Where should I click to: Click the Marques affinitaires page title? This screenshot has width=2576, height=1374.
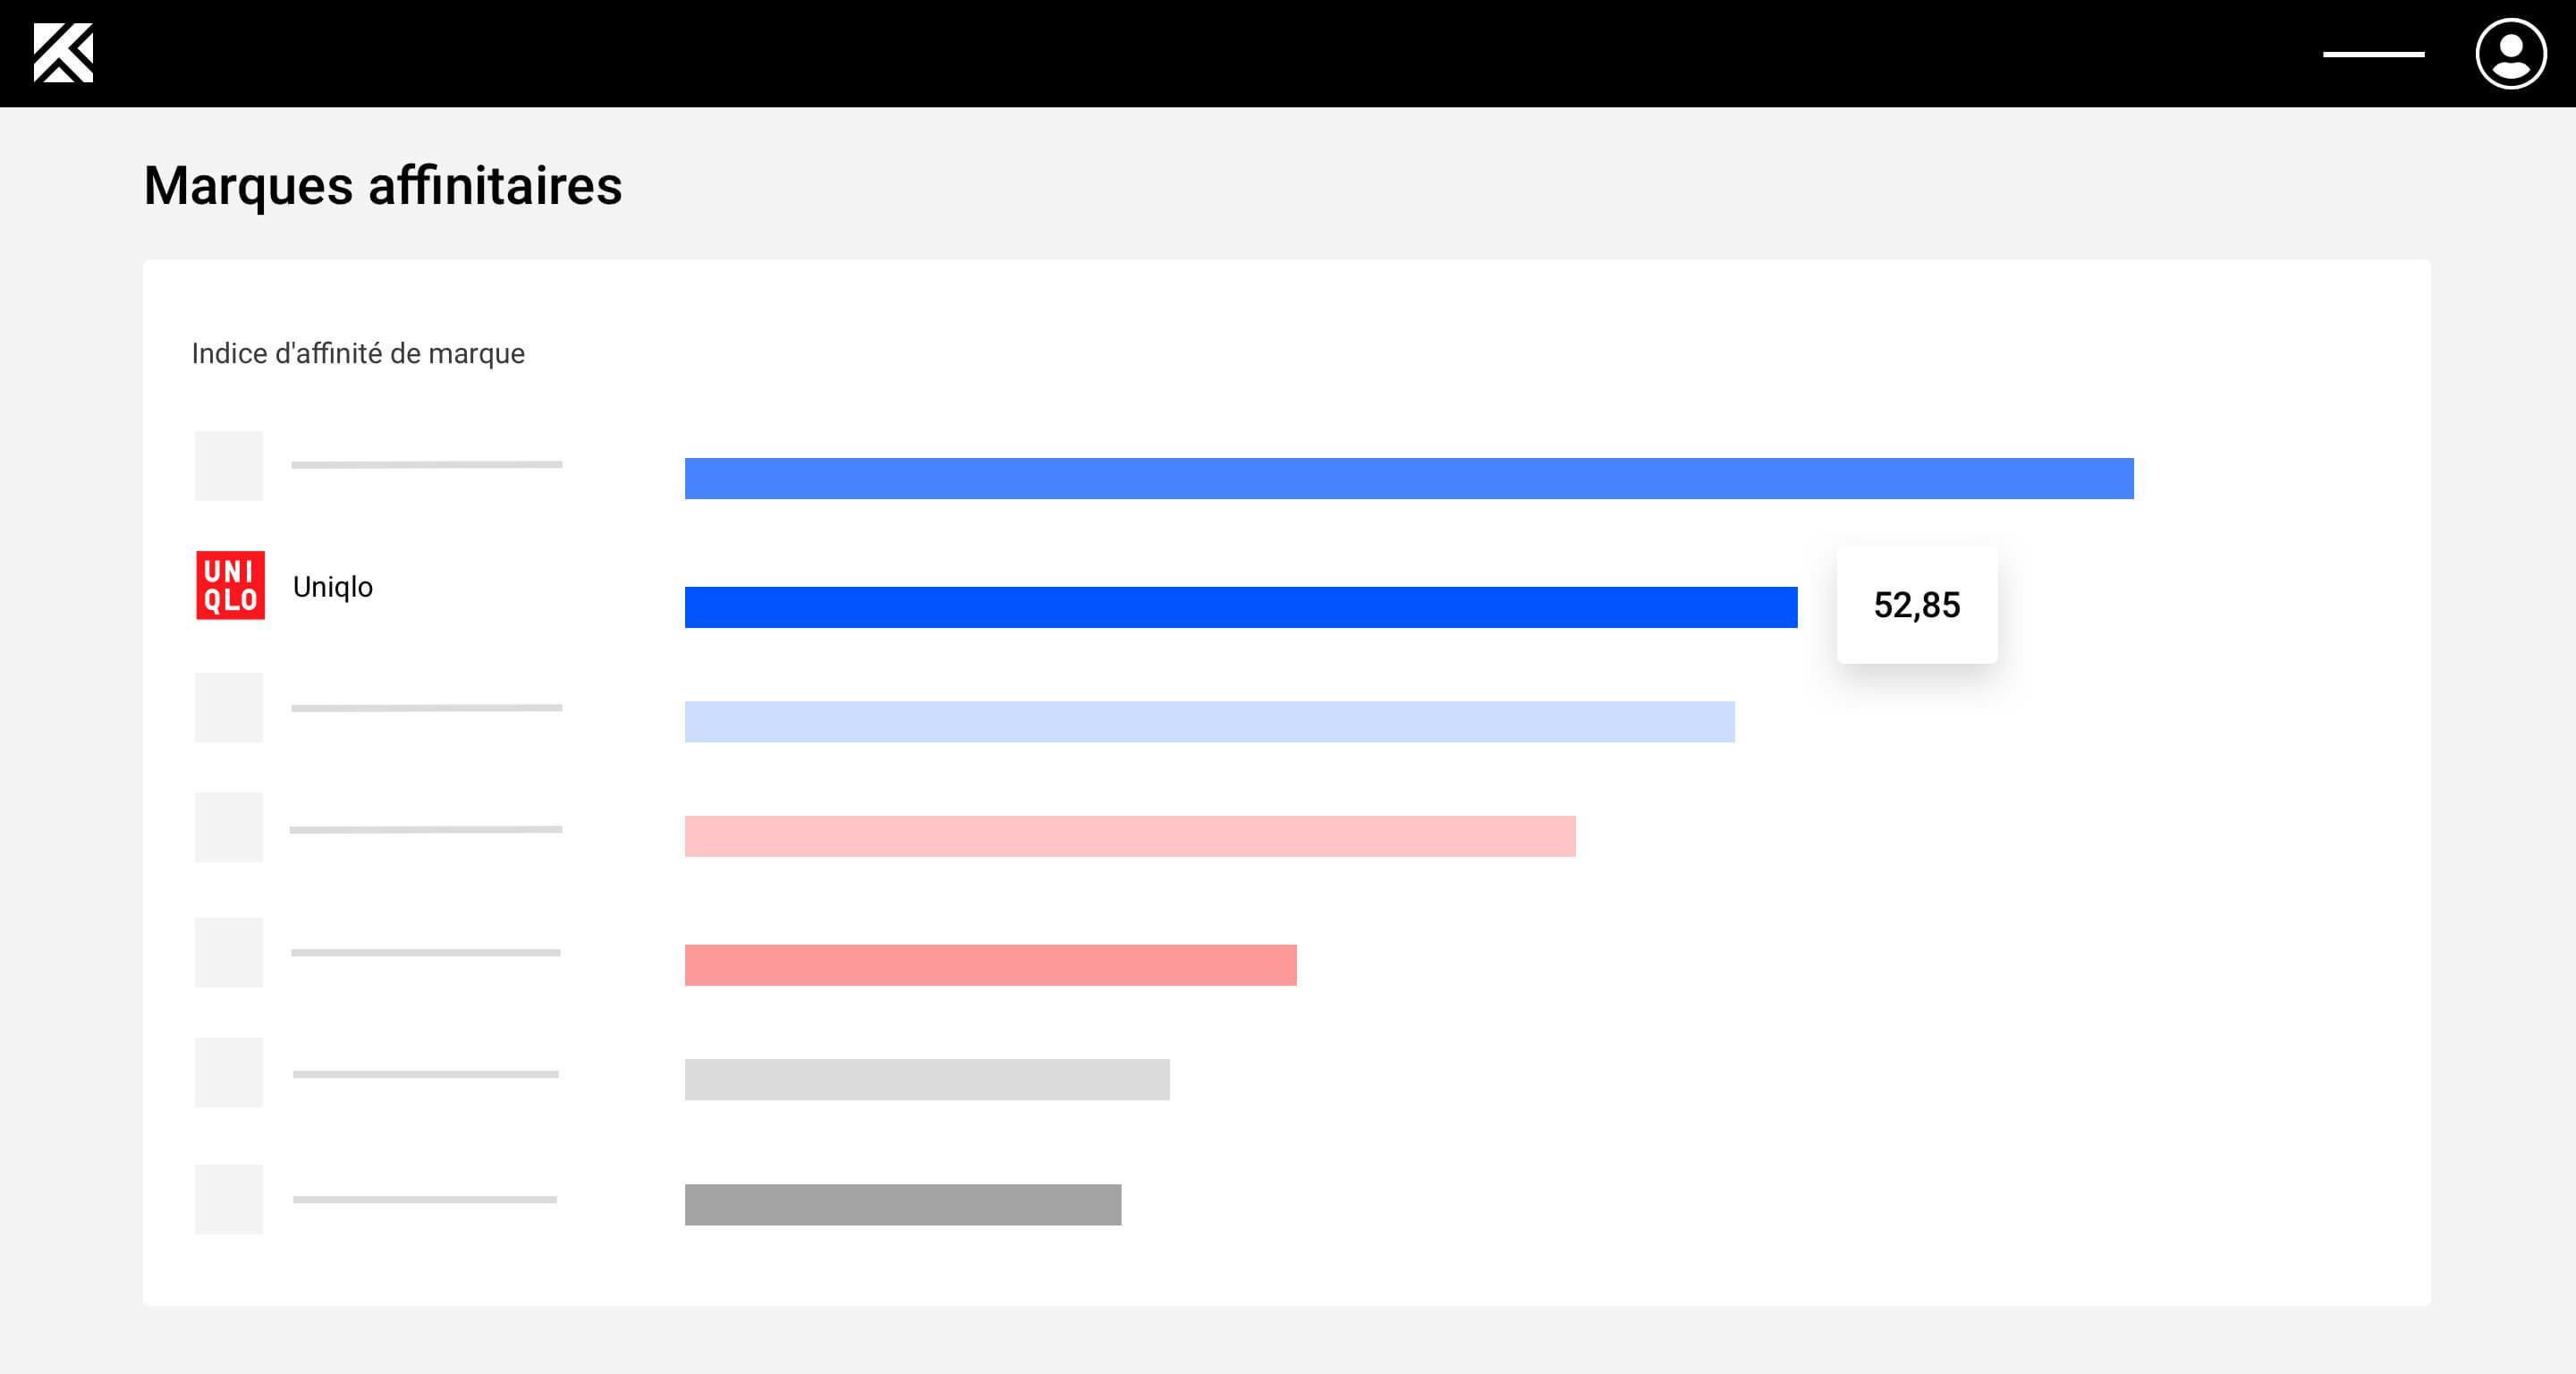click(x=383, y=186)
